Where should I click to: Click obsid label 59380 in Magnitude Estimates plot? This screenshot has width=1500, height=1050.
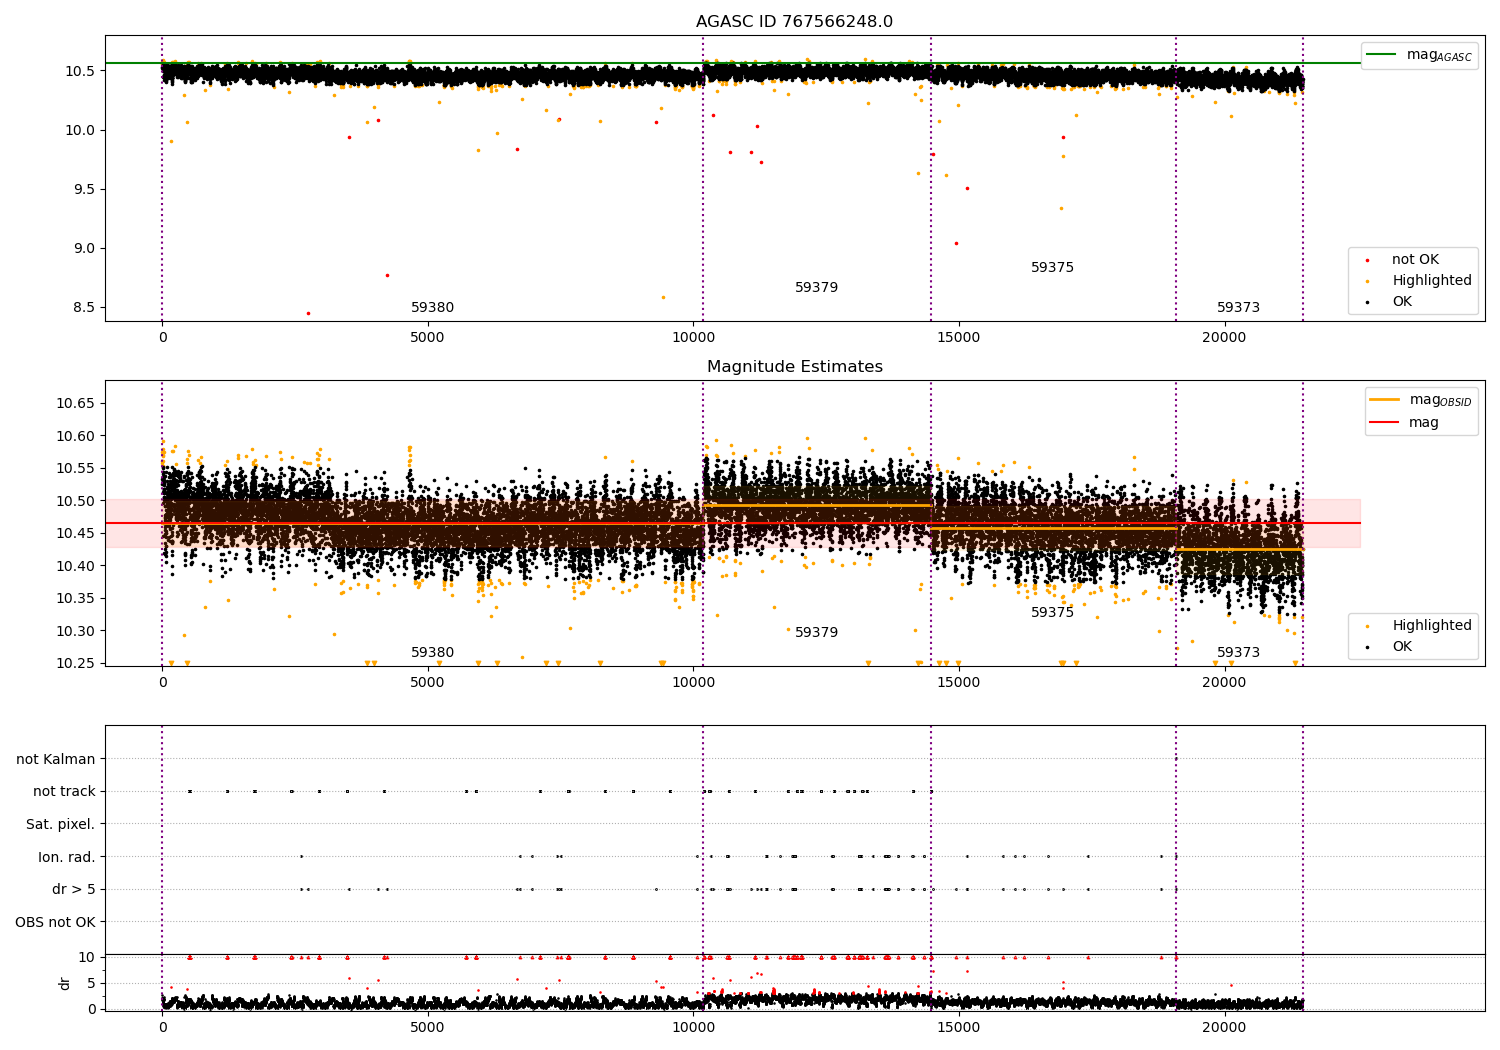point(432,653)
